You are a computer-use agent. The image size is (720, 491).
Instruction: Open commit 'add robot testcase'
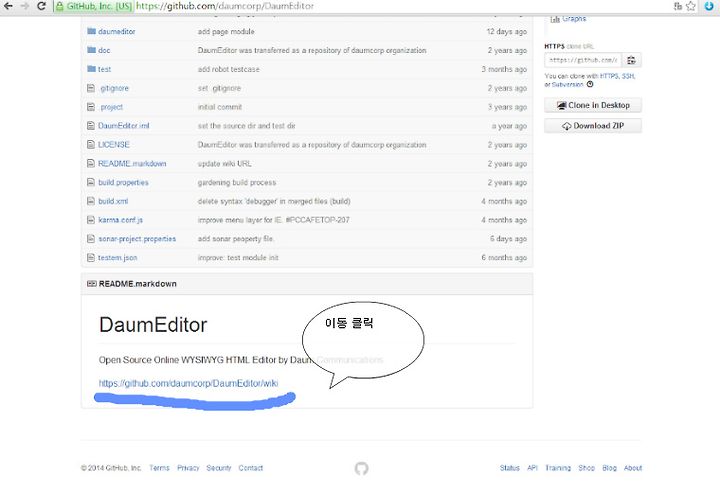pyautogui.click(x=229, y=69)
